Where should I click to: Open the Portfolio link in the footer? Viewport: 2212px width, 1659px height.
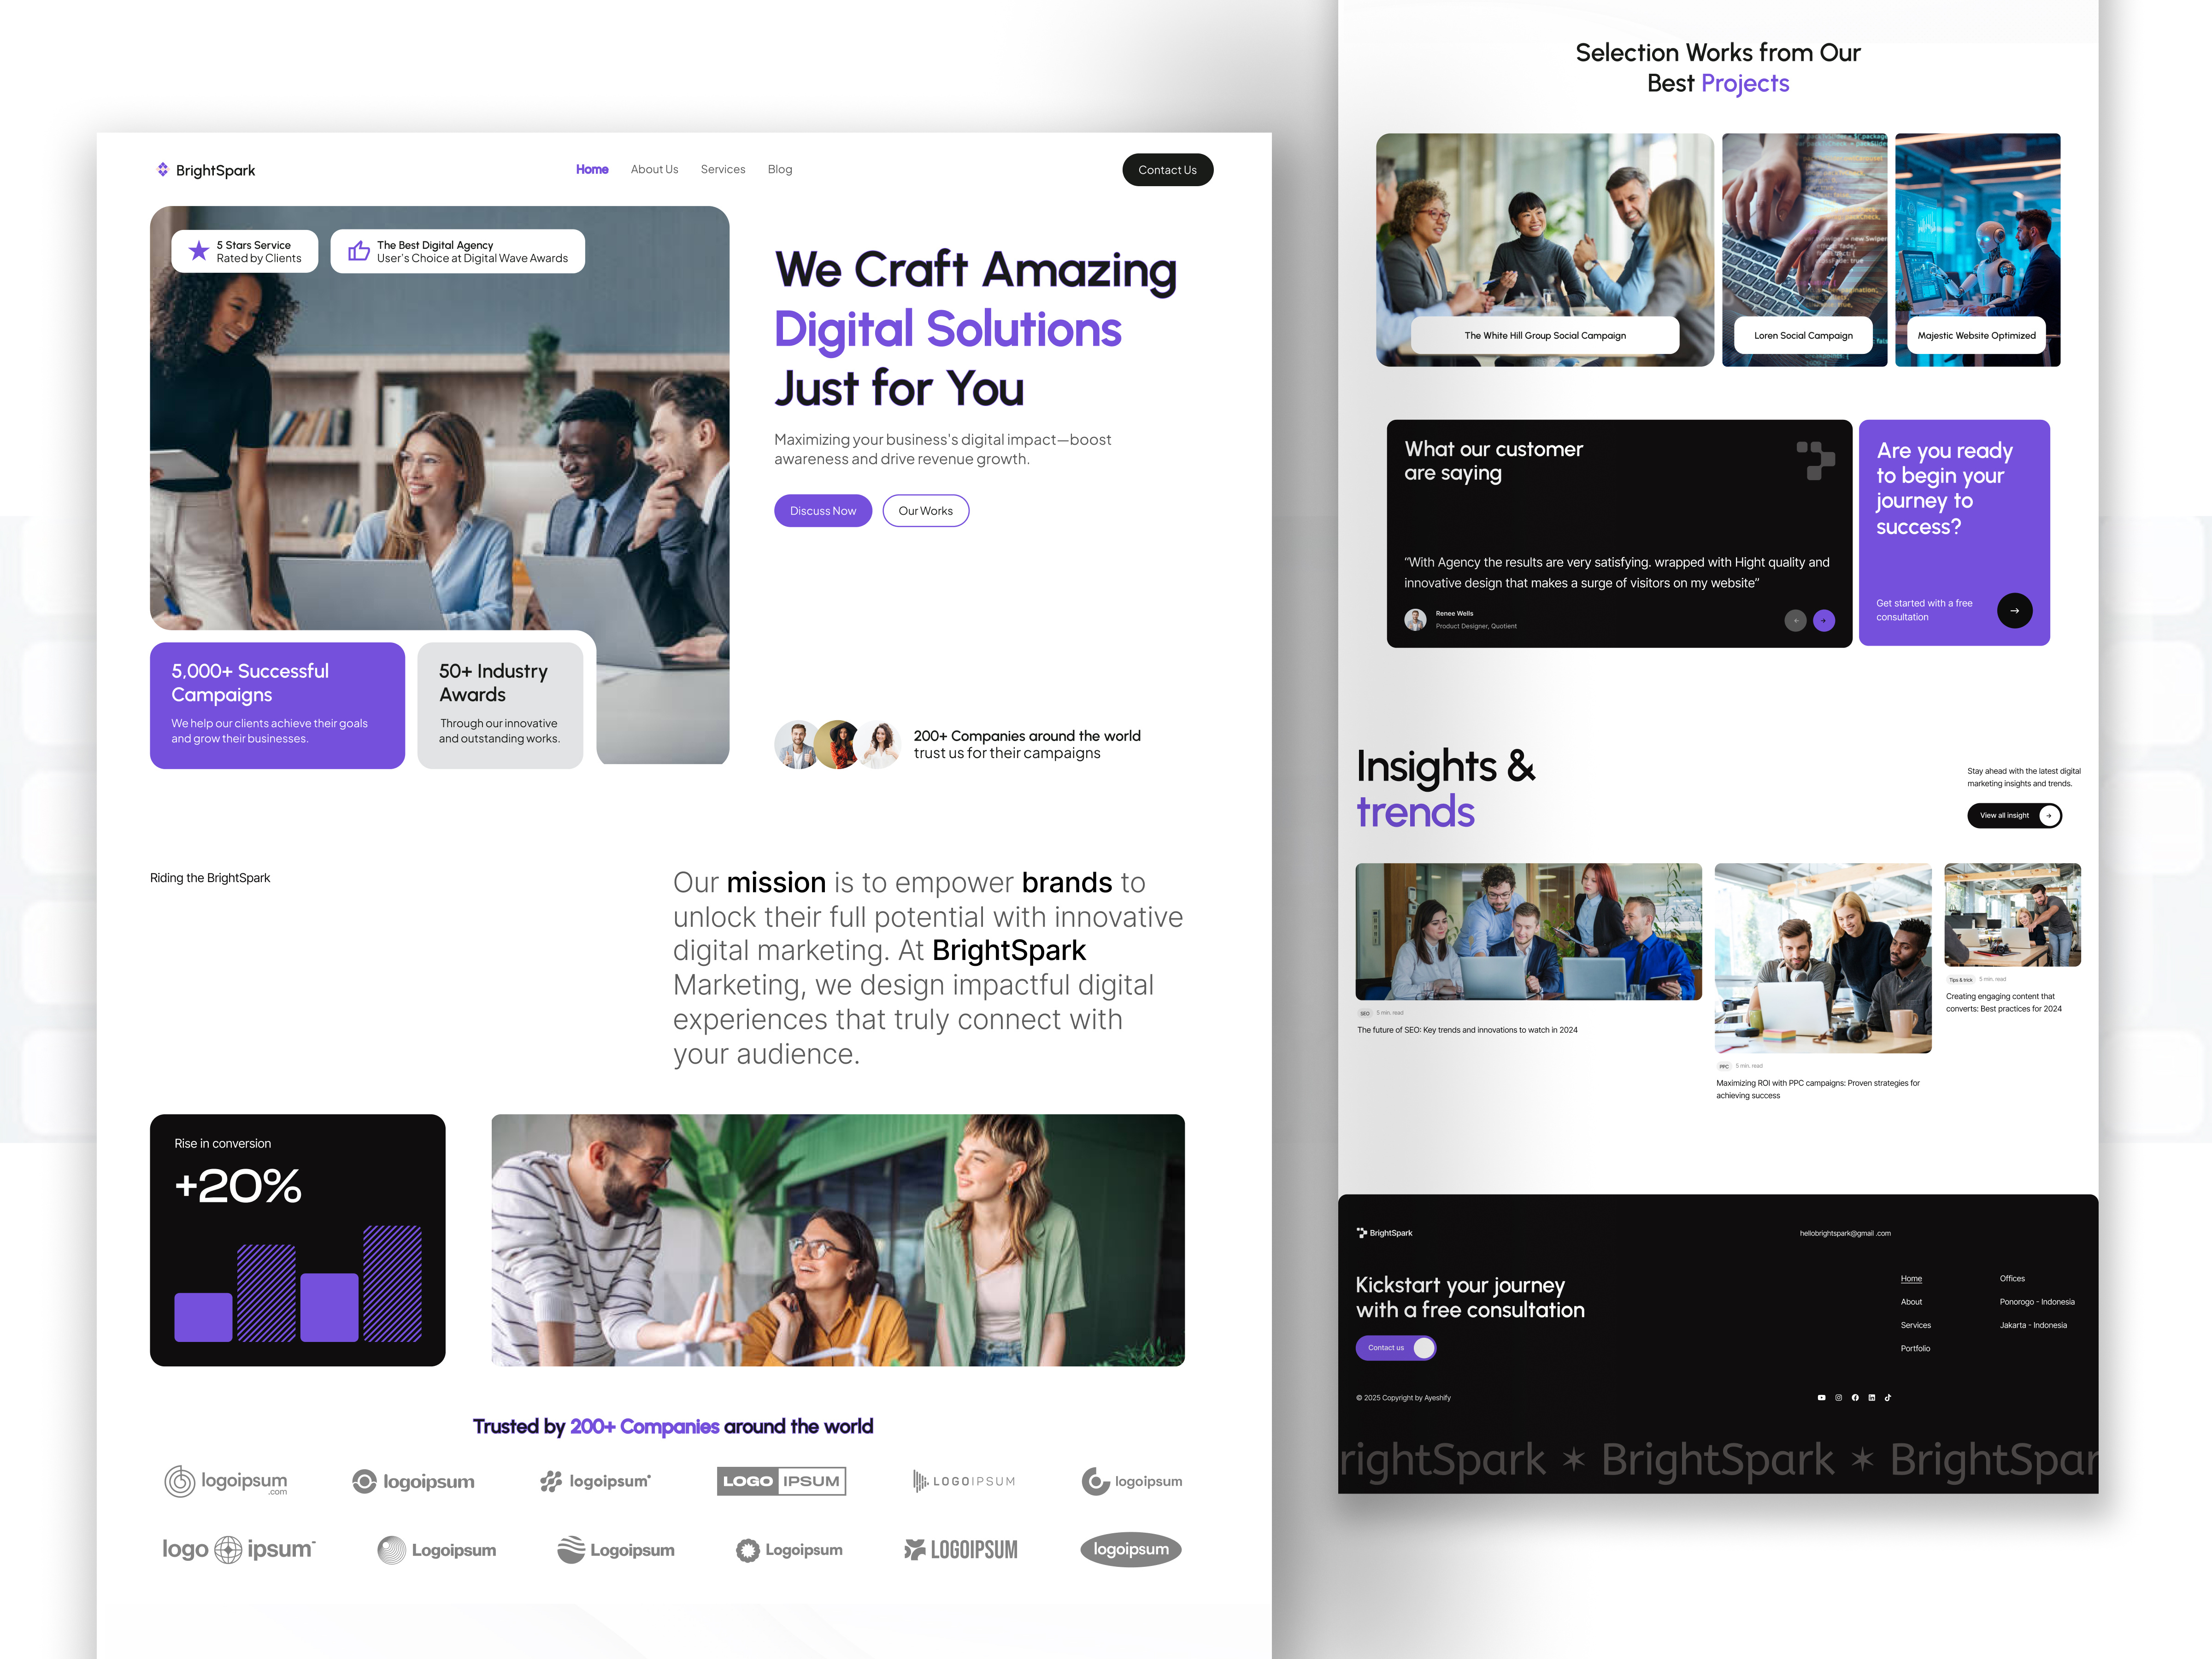1915,1348
